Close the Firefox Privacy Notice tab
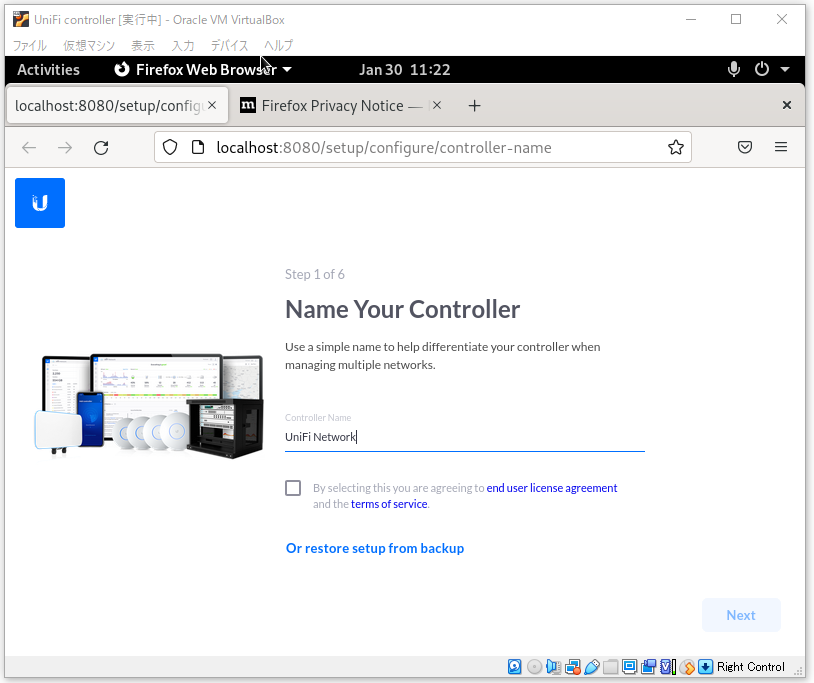The width and height of the screenshot is (814, 683). click(x=437, y=105)
